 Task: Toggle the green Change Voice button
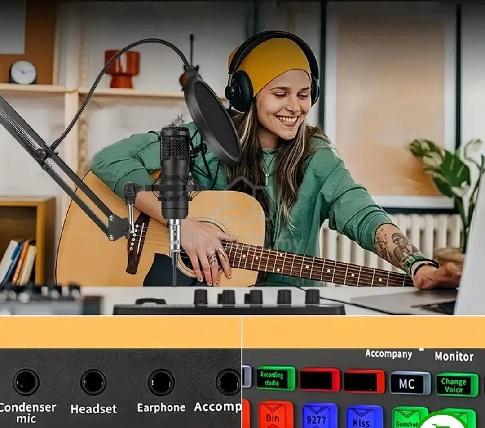click(x=457, y=385)
